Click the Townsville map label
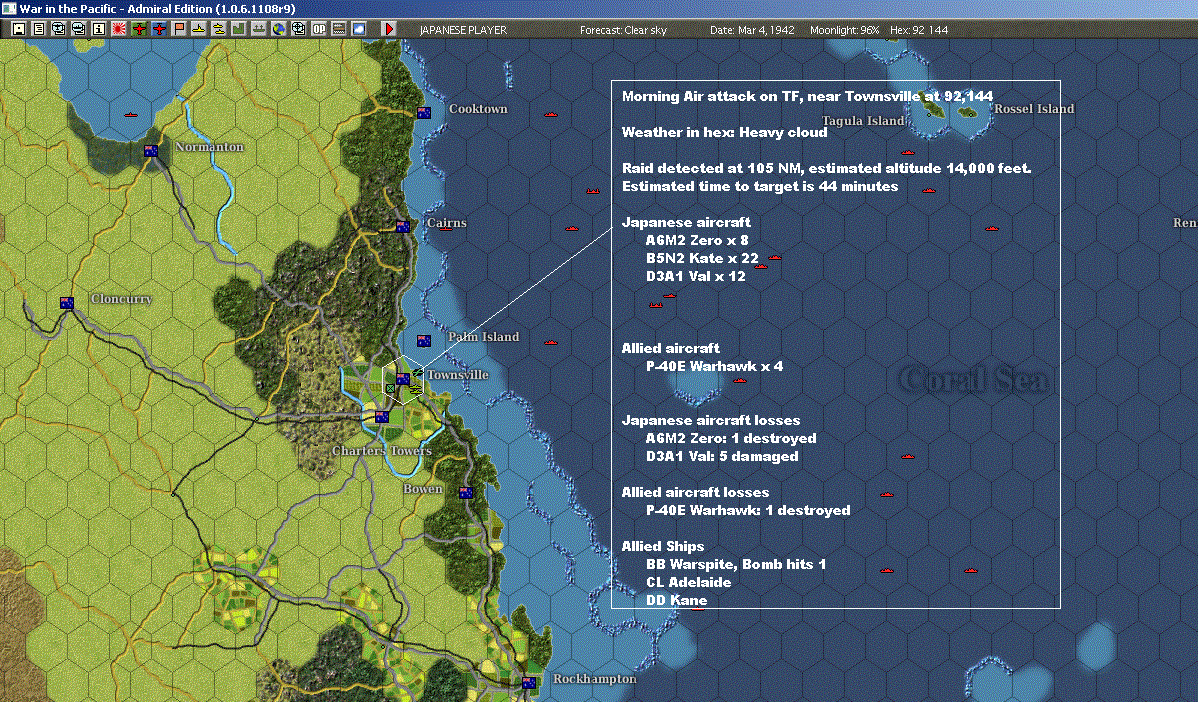Image resolution: width=1198 pixels, height=702 pixels. 457,374
